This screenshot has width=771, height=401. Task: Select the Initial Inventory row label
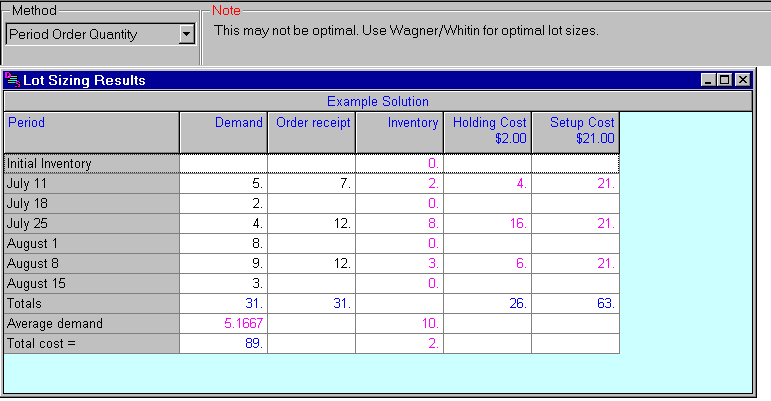tap(91, 163)
